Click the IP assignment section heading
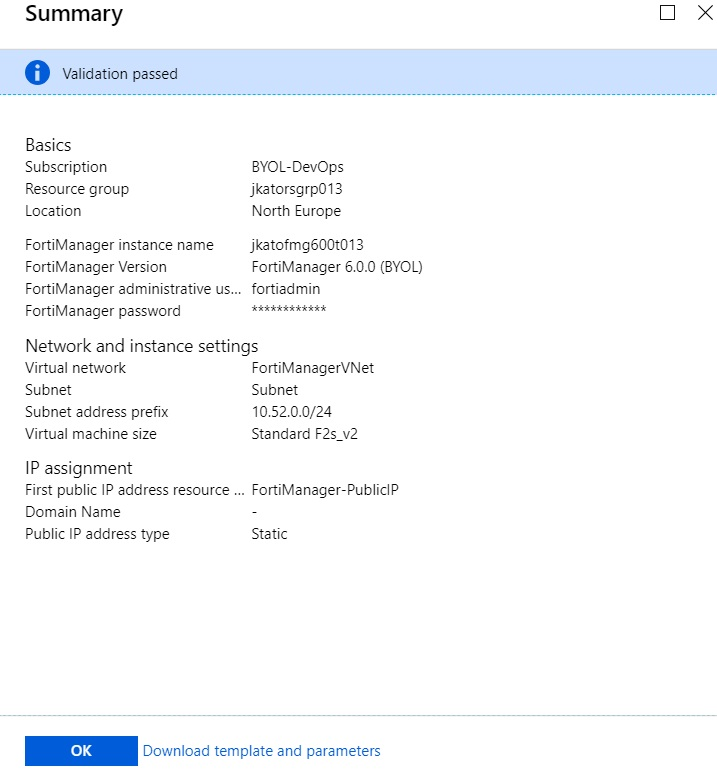717x783 pixels. [79, 468]
